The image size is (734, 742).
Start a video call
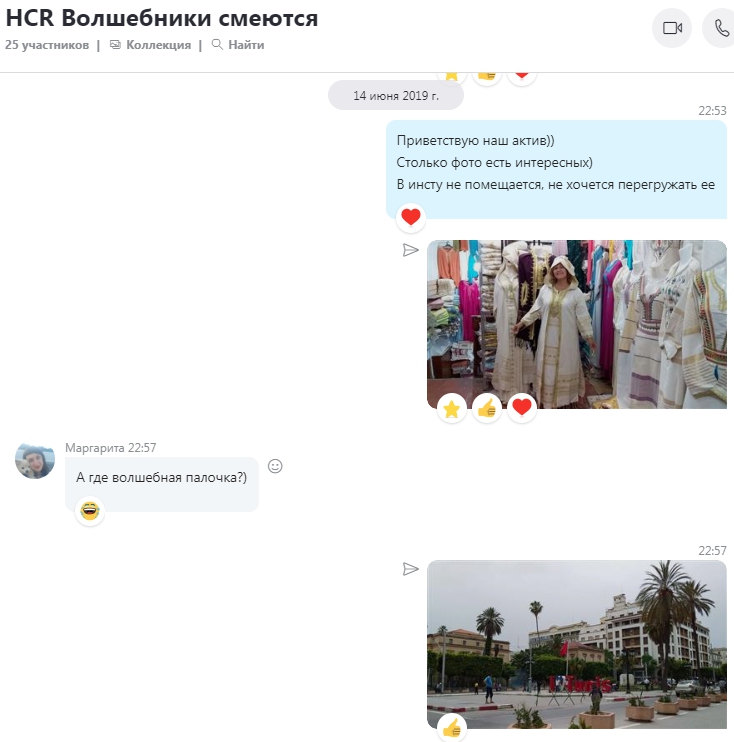pos(672,28)
